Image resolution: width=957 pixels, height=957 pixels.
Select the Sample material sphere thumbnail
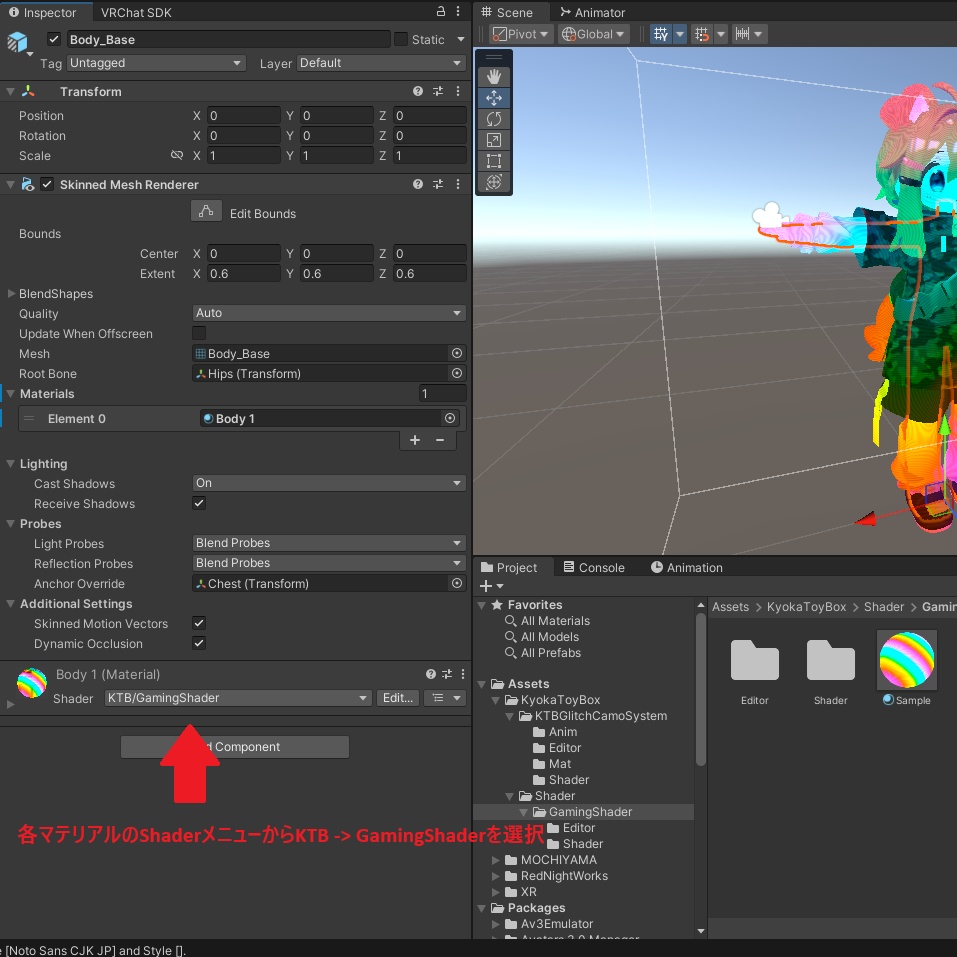906,660
